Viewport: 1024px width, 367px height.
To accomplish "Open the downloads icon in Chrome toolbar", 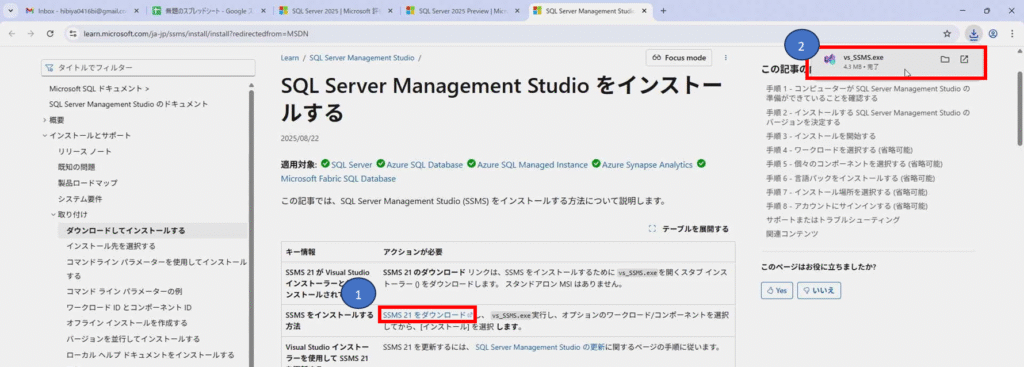I will [974, 33].
